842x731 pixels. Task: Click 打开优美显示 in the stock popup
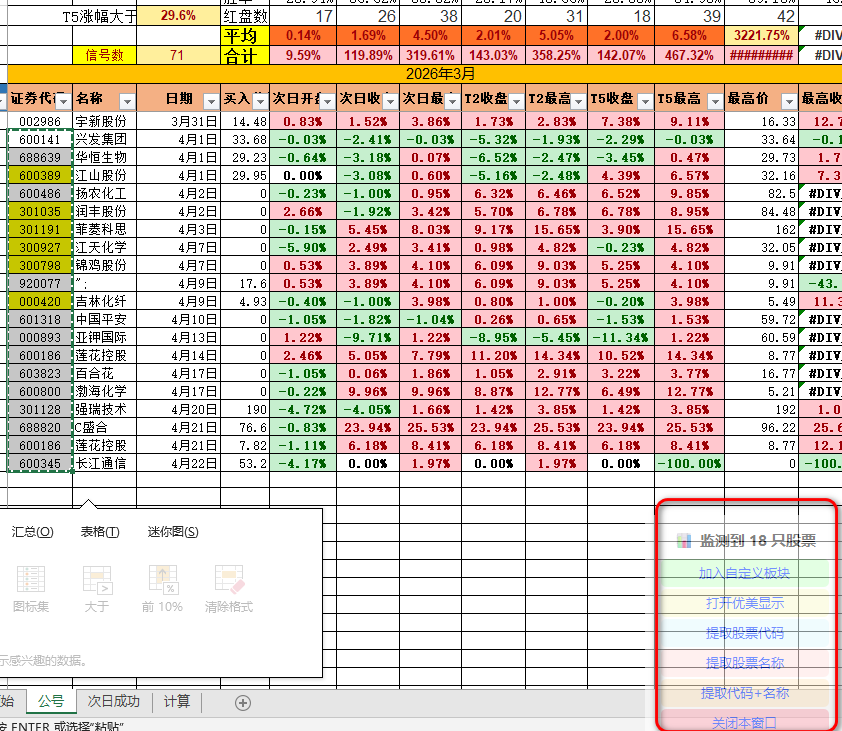pyautogui.click(x=744, y=603)
